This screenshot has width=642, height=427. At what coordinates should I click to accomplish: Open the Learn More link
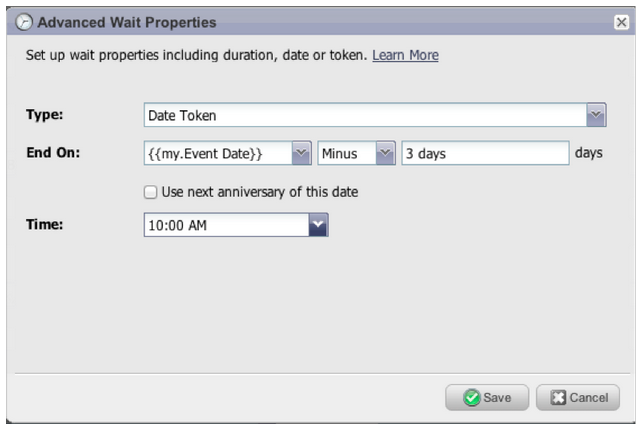(x=405, y=55)
